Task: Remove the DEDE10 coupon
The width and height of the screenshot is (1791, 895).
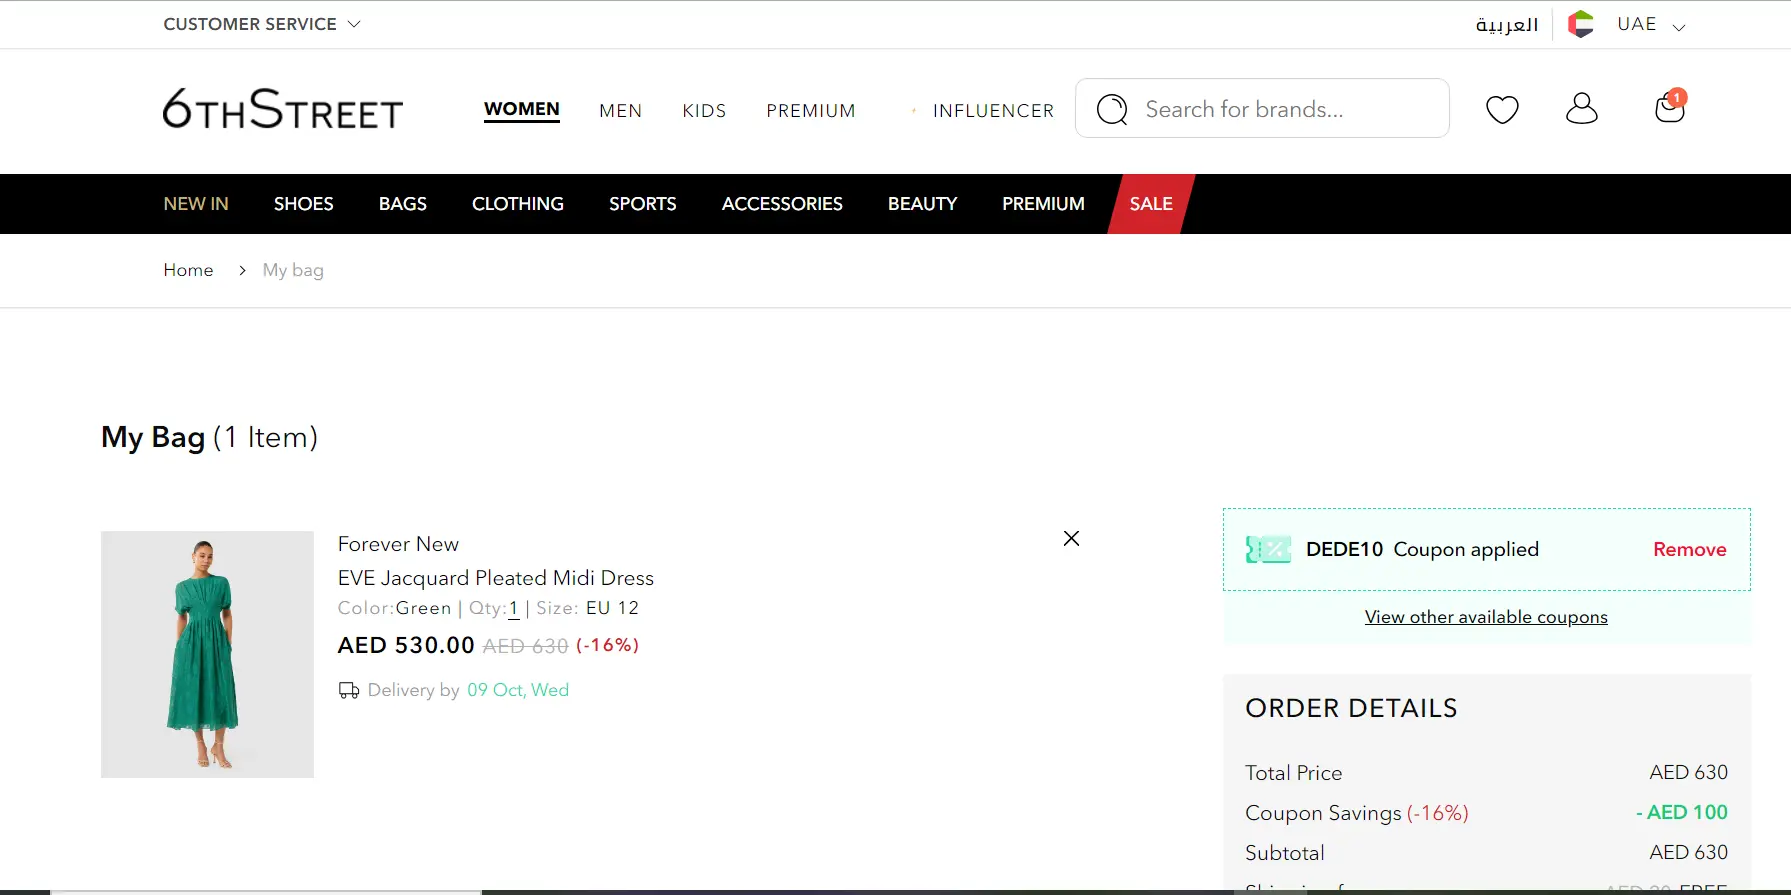Action: coord(1690,549)
